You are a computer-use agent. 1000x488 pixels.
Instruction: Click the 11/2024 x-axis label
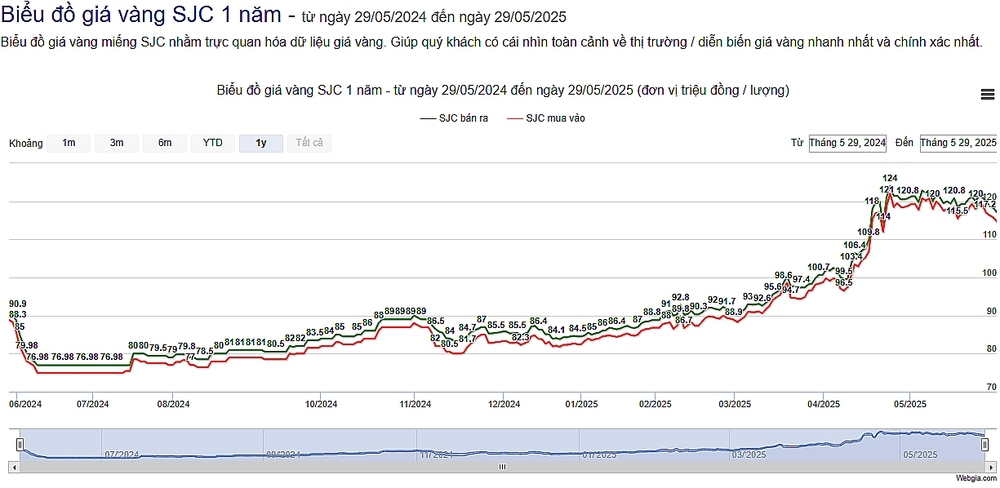point(415,404)
